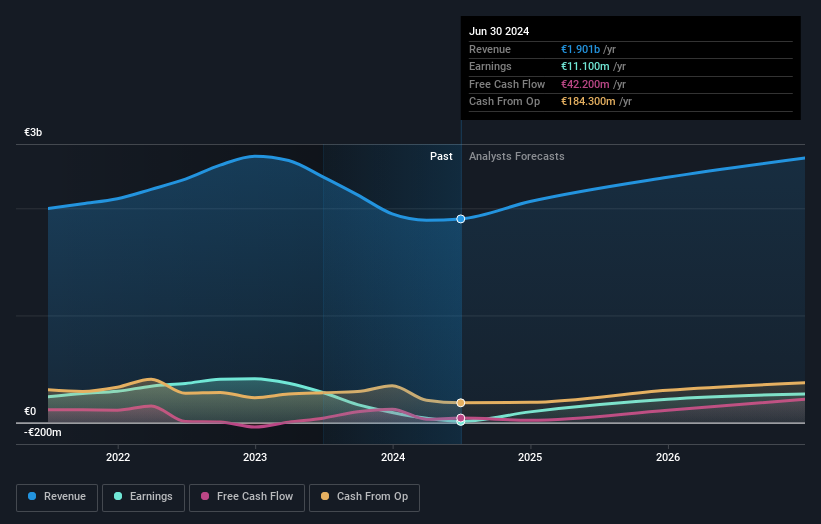Image resolution: width=821 pixels, height=524 pixels.
Task: Click the -€200m y-axis label
Action: [42, 432]
